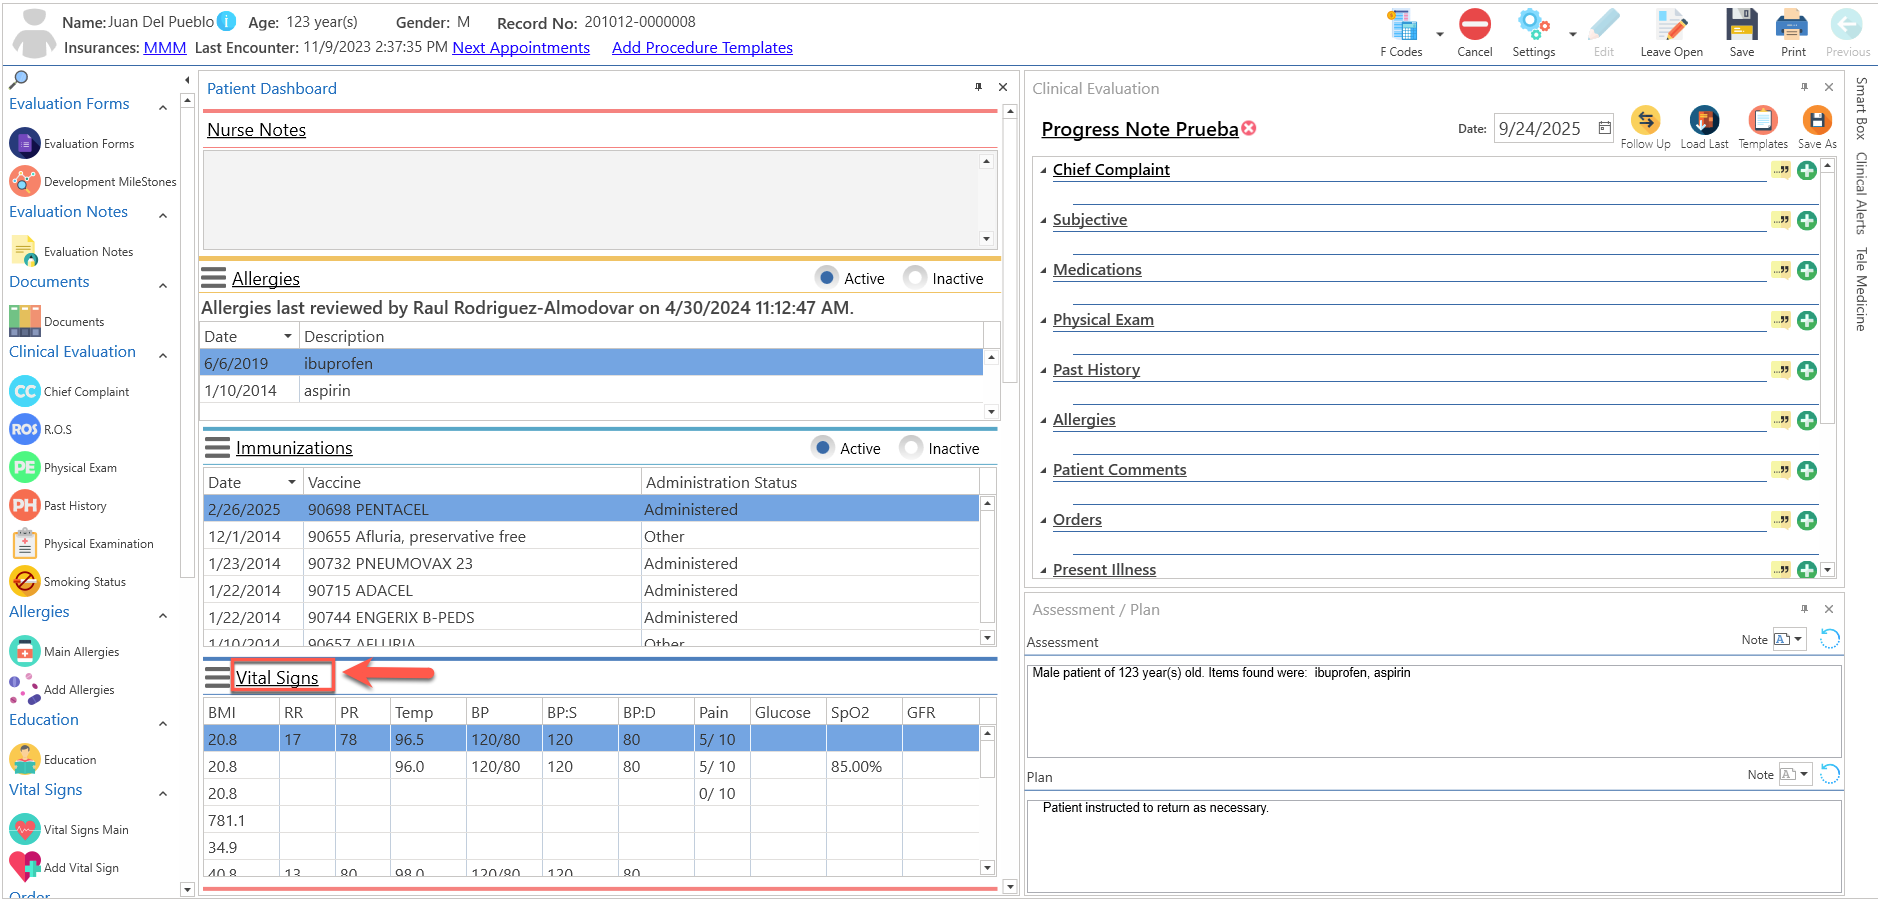
Task: Open Documents sidebar icon
Action: point(25,321)
